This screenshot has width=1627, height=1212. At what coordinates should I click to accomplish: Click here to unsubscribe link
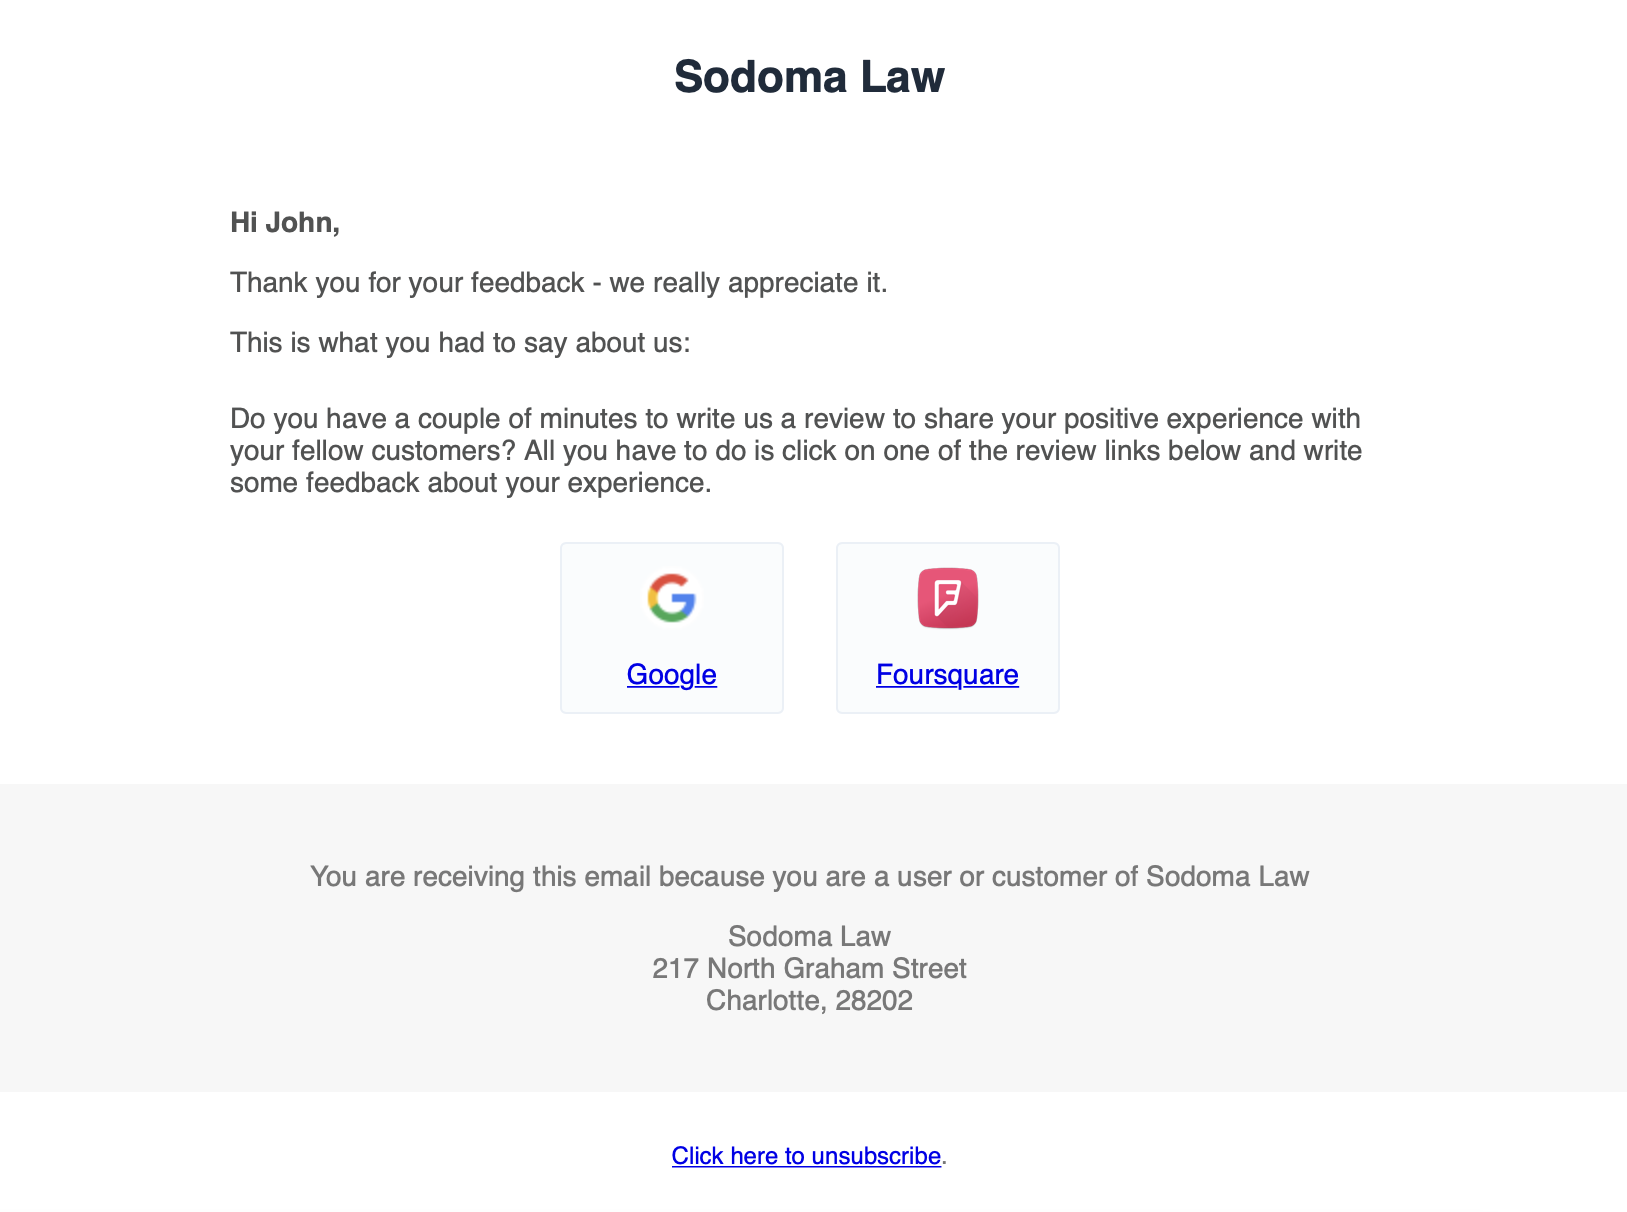(x=806, y=1156)
